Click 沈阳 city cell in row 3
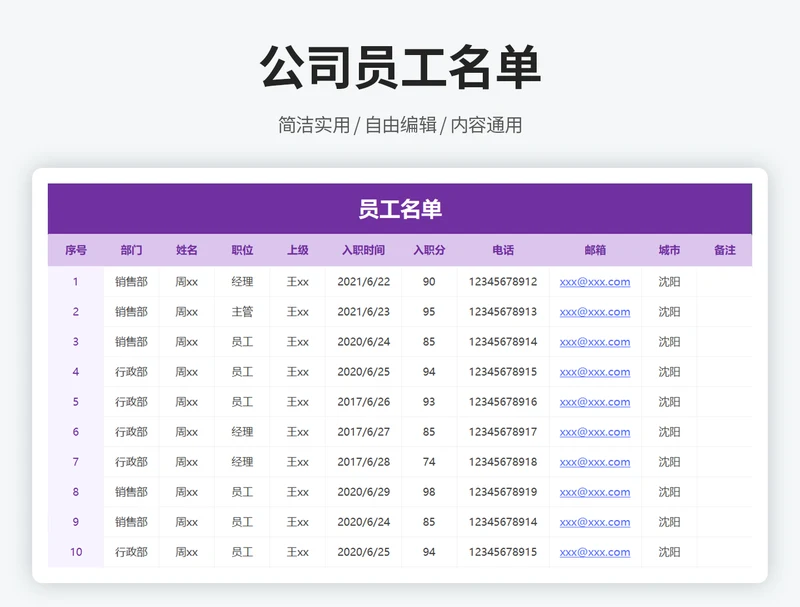The image size is (800, 607). tap(669, 342)
